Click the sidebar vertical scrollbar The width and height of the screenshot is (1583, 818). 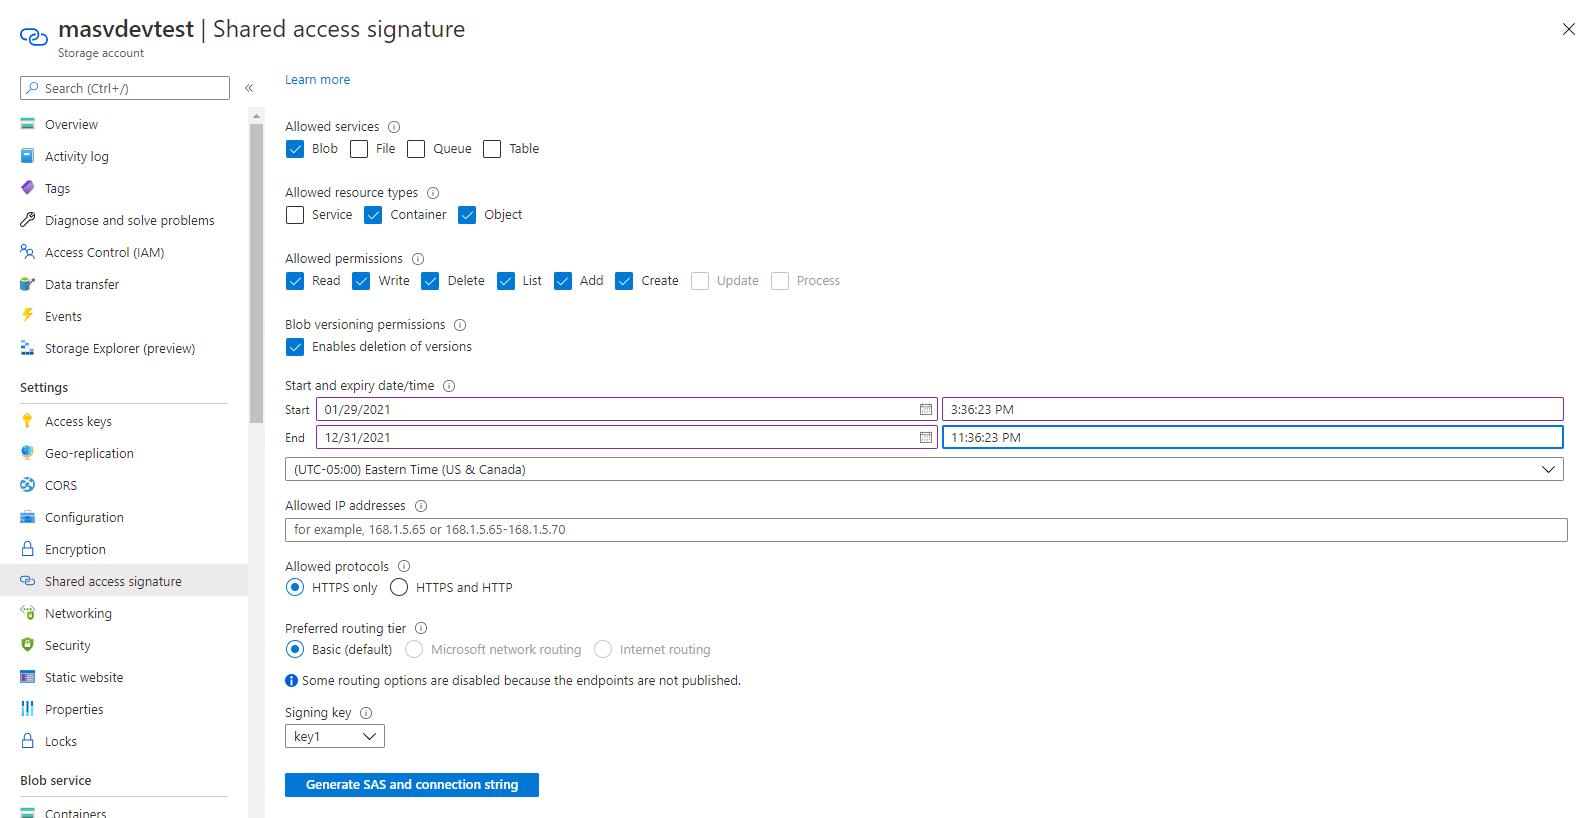pyautogui.click(x=256, y=275)
